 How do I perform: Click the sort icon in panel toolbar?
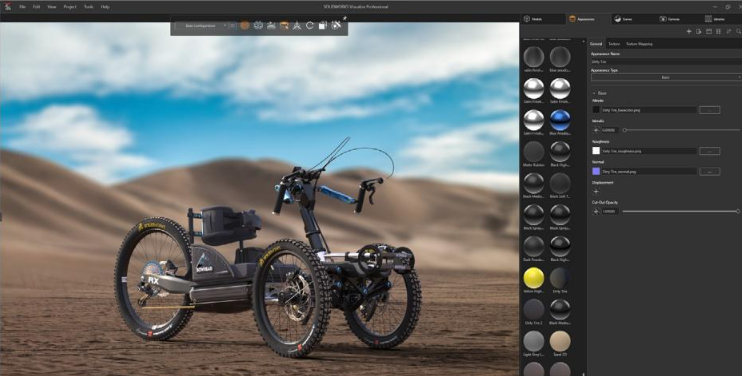click(729, 31)
